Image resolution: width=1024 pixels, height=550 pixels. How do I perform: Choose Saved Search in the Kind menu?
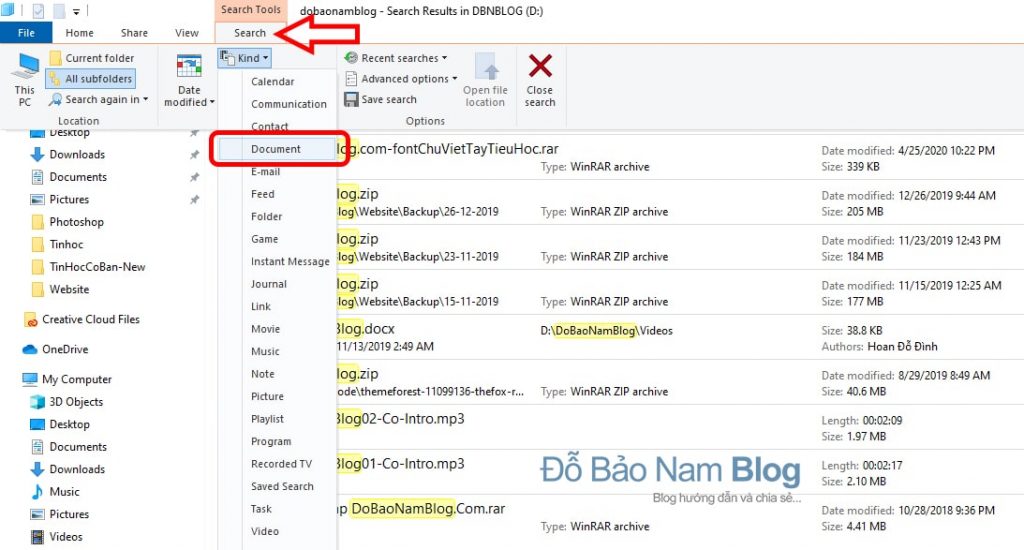coord(278,487)
